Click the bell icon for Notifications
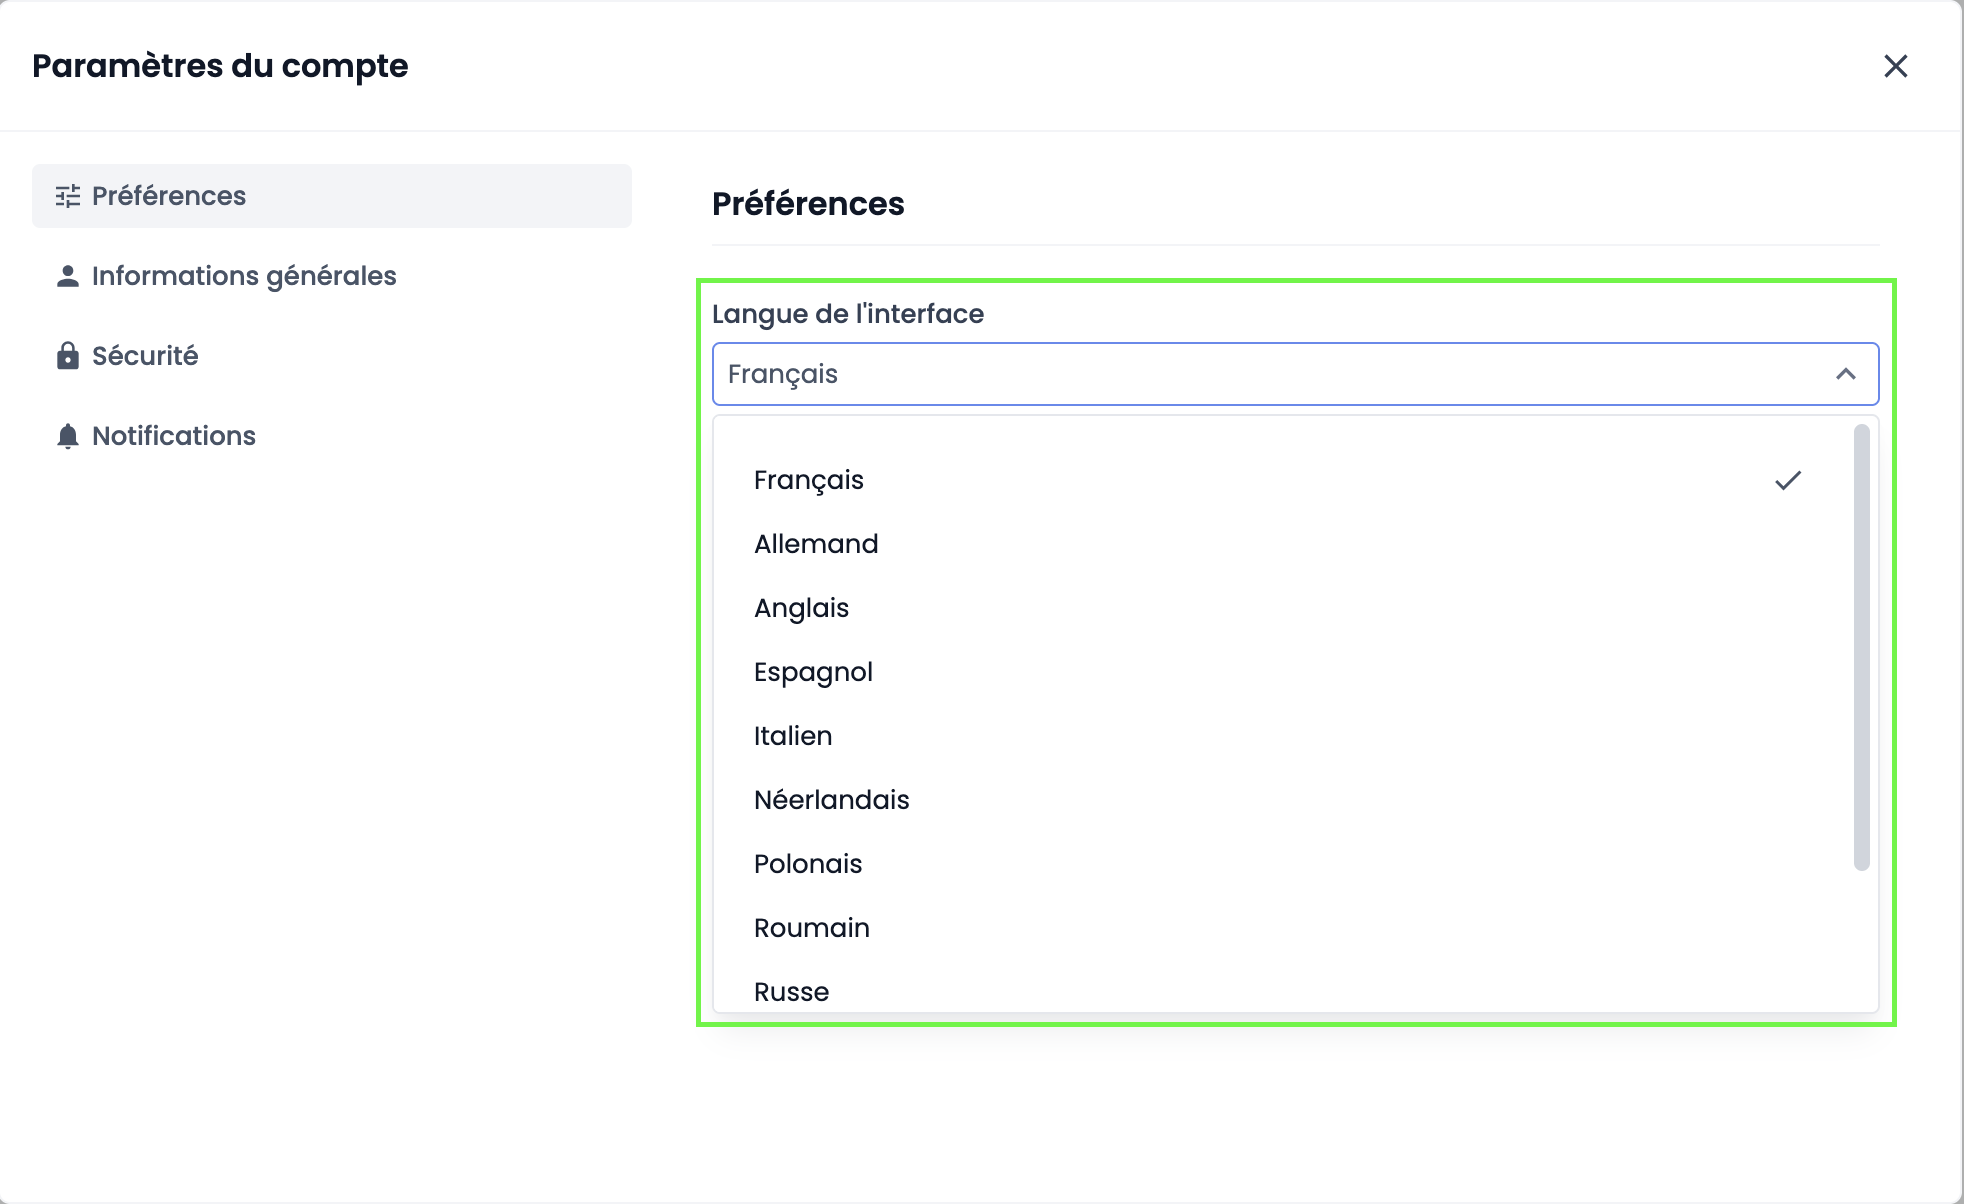 tap(68, 436)
